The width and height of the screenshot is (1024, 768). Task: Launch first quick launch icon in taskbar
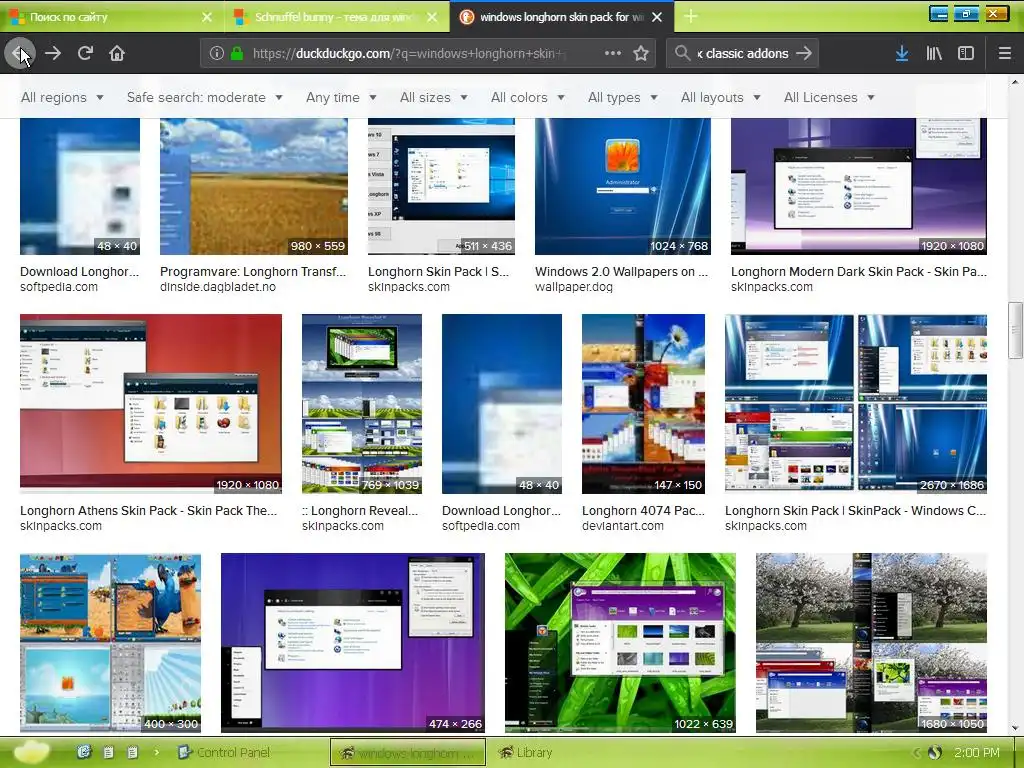click(x=84, y=752)
